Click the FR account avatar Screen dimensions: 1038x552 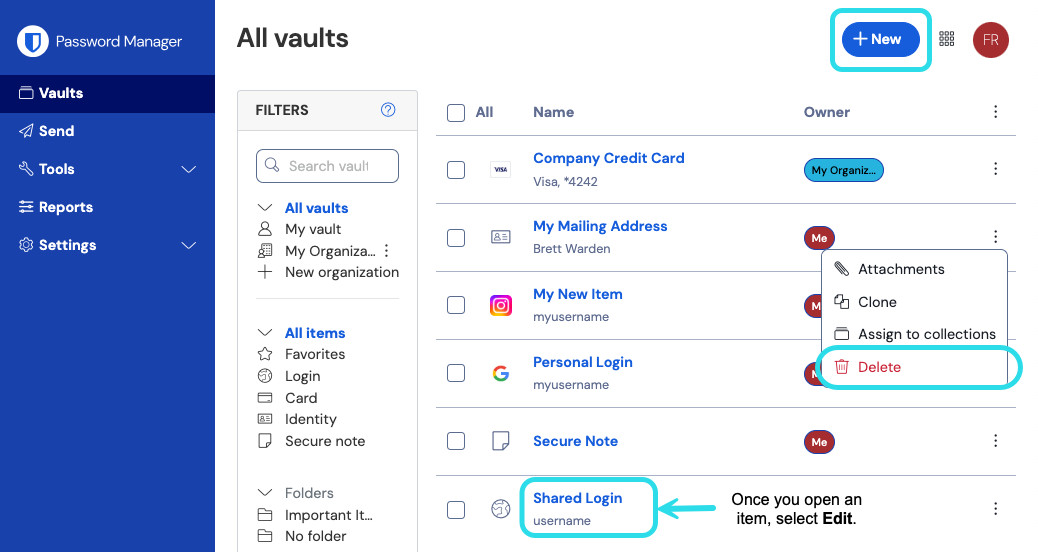[x=990, y=40]
